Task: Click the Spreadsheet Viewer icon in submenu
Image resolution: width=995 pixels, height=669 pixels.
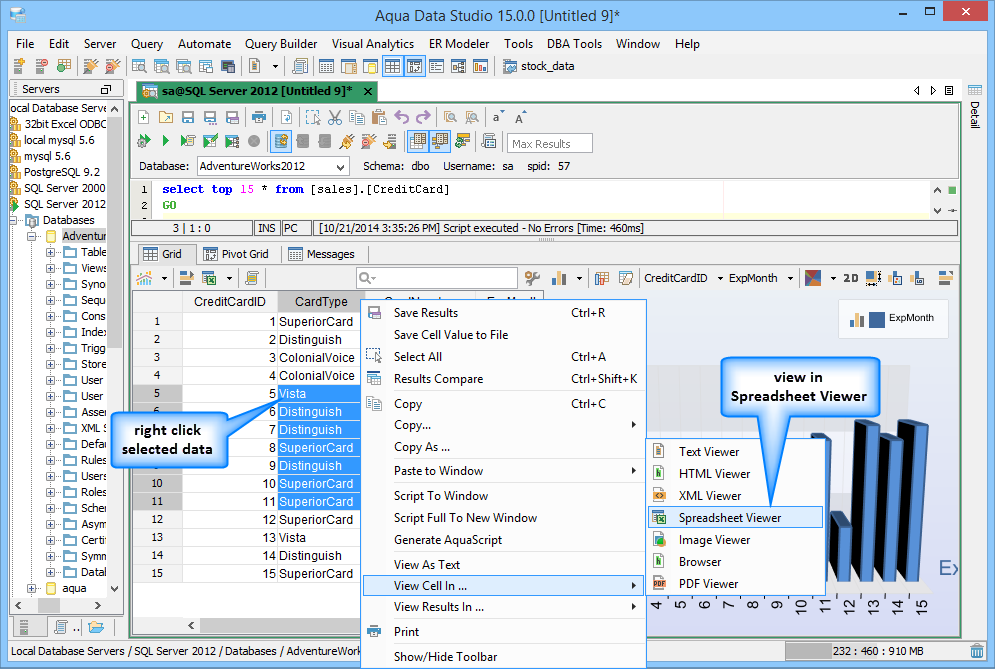Action: [659, 518]
